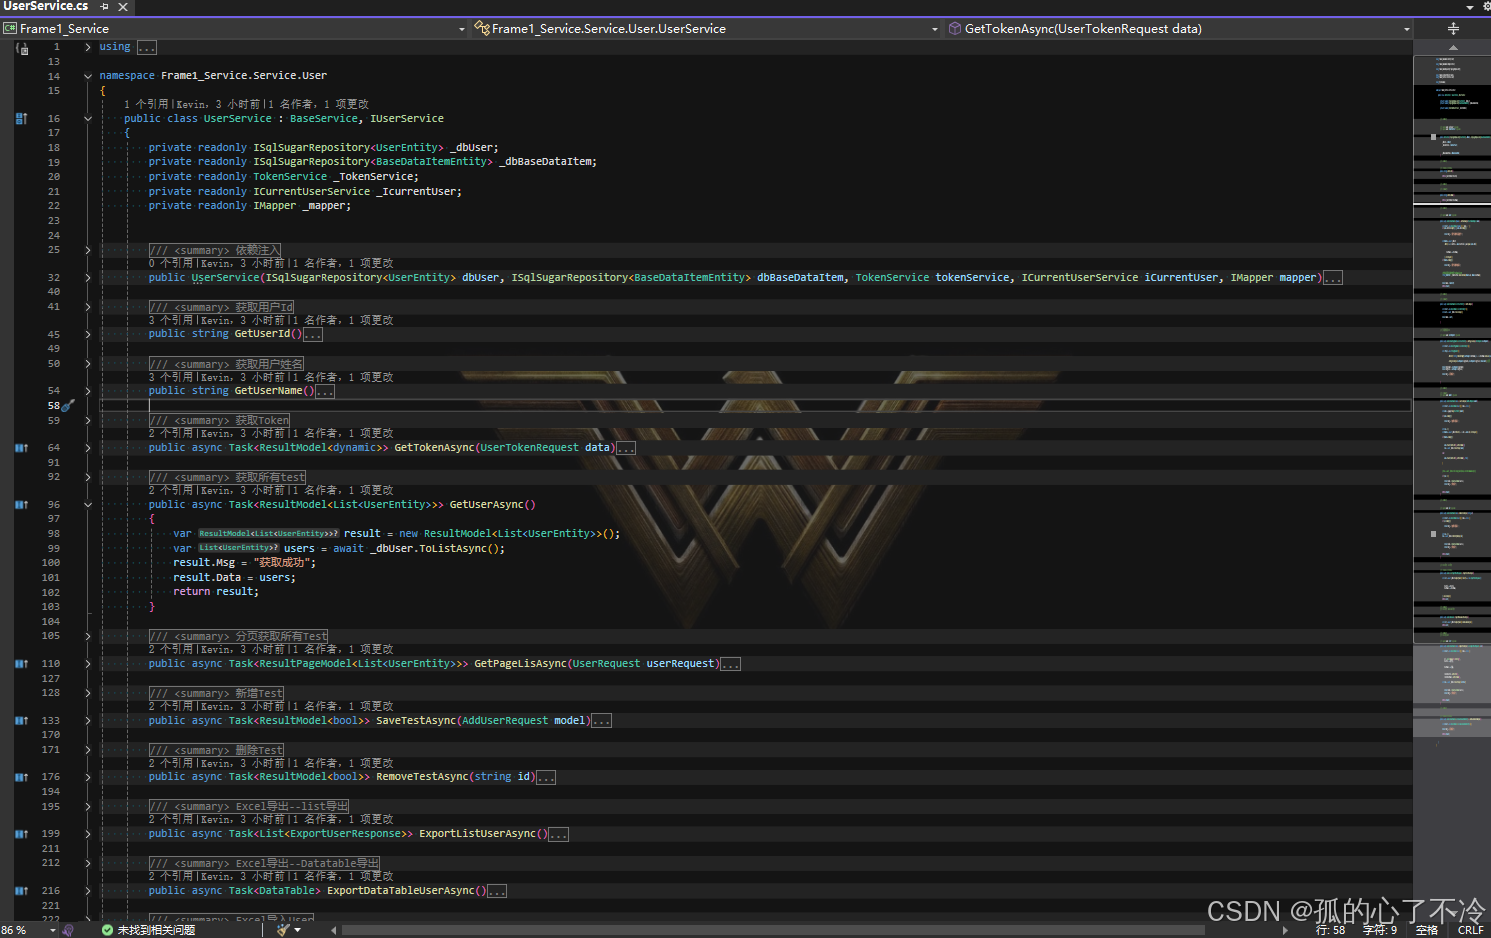This screenshot has height=938, width=1491.
Task: Click the interface implementation glyph on line 16
Action: click(x=21, y=119)
